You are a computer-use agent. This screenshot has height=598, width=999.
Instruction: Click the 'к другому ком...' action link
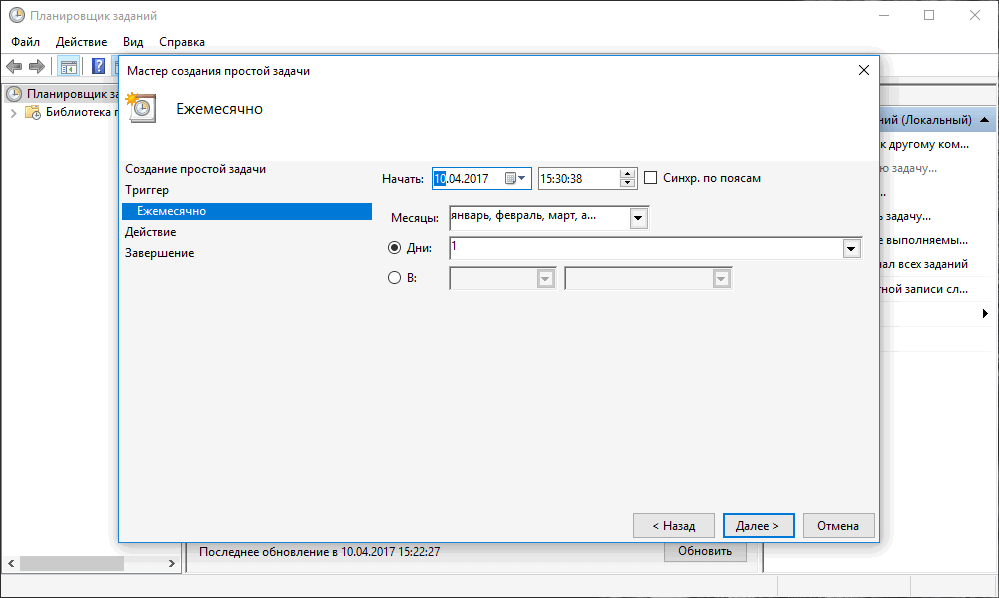924,145
